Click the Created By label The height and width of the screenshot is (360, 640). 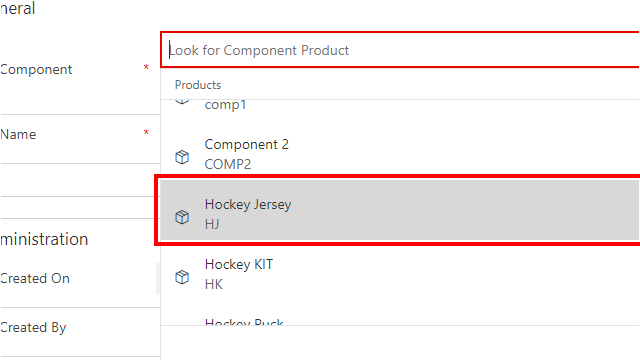point(33,327)
